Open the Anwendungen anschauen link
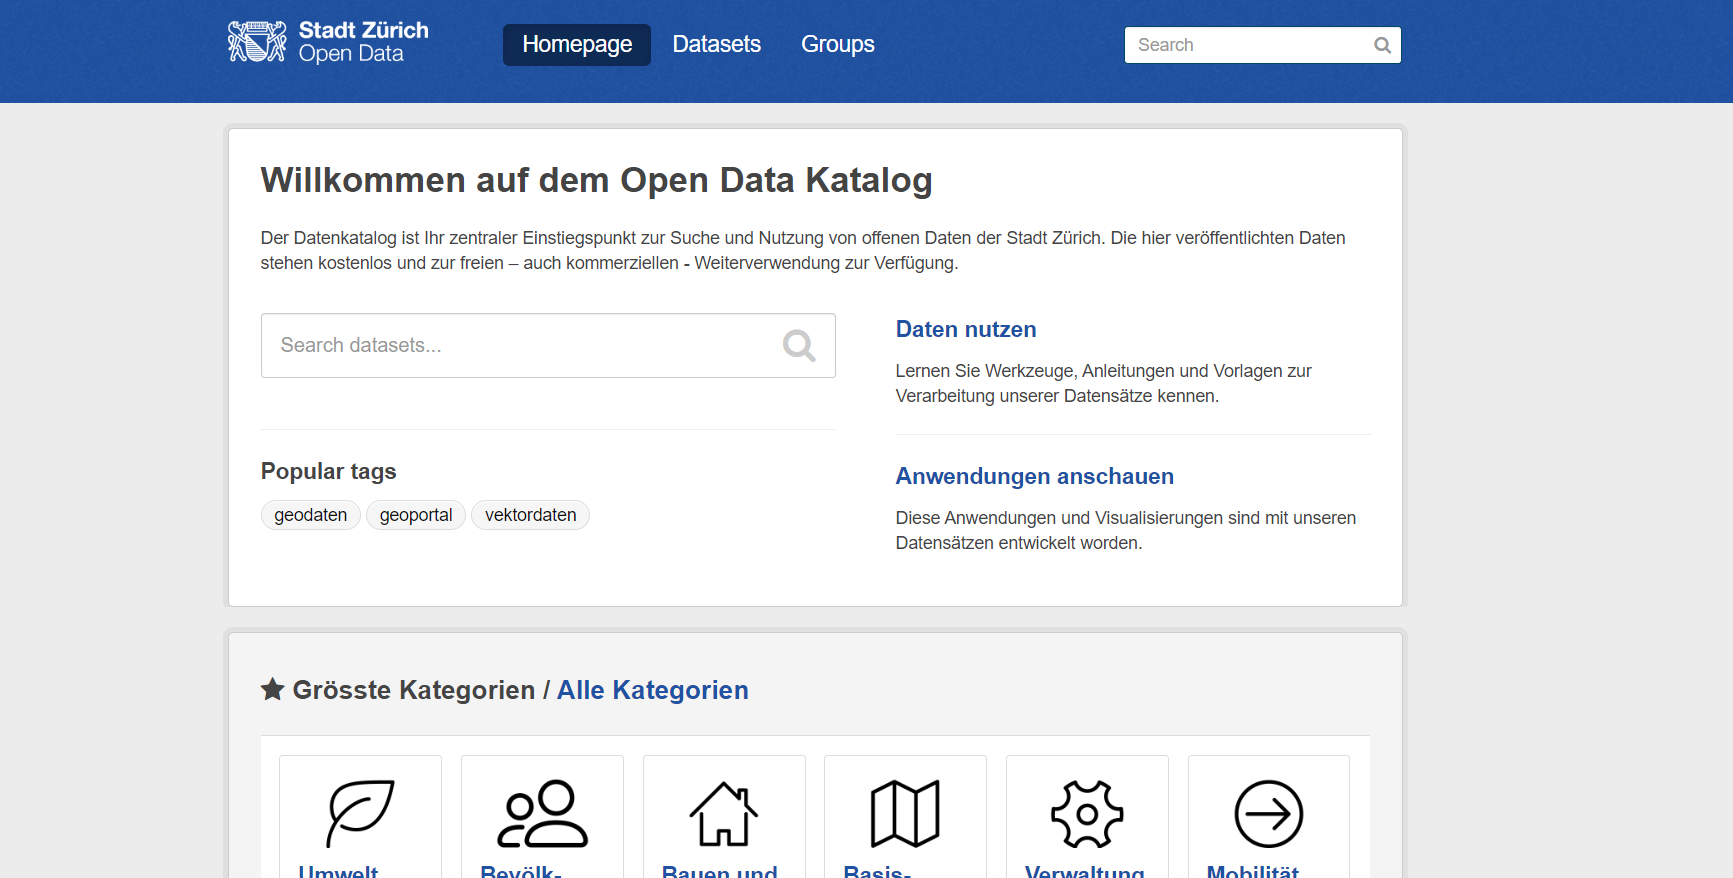The image size is (1733, 878). click(1034, 476)
